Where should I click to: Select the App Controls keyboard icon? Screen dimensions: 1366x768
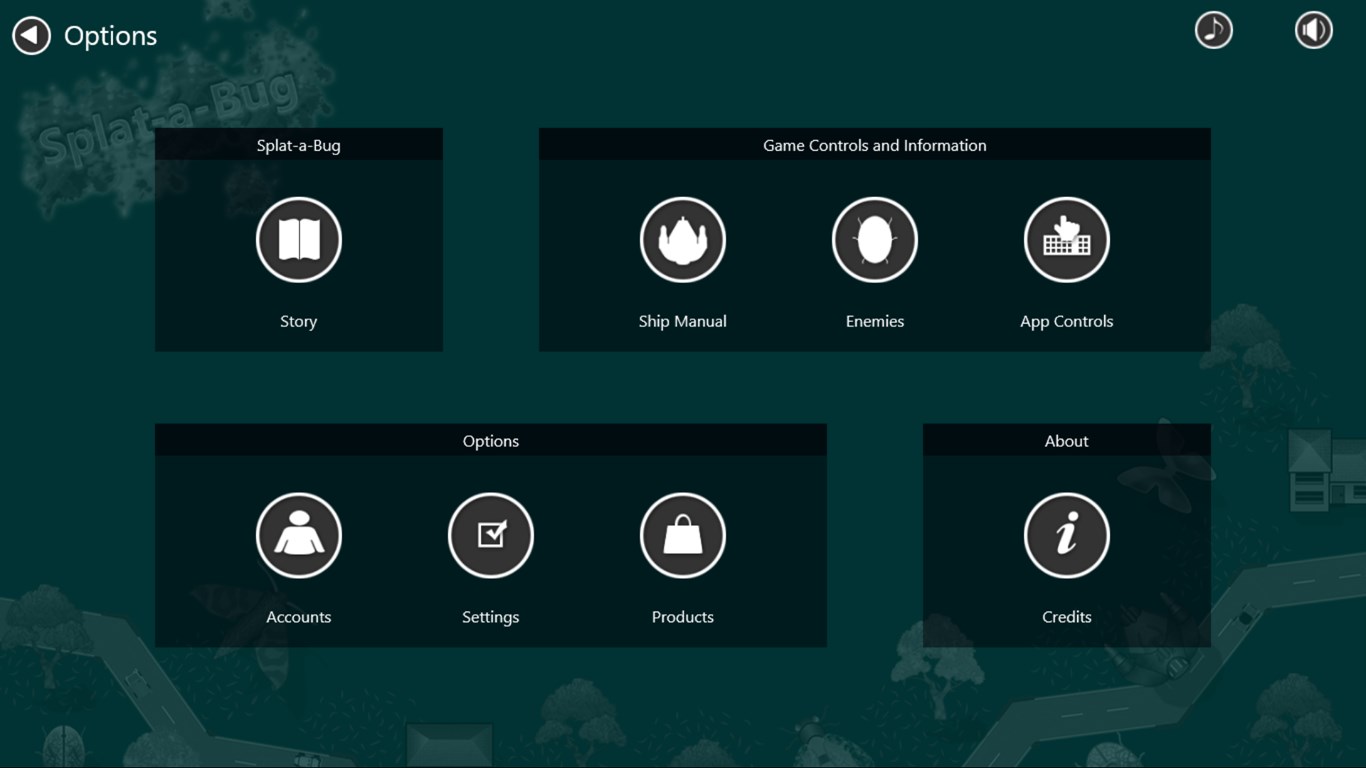point(1067,240)
